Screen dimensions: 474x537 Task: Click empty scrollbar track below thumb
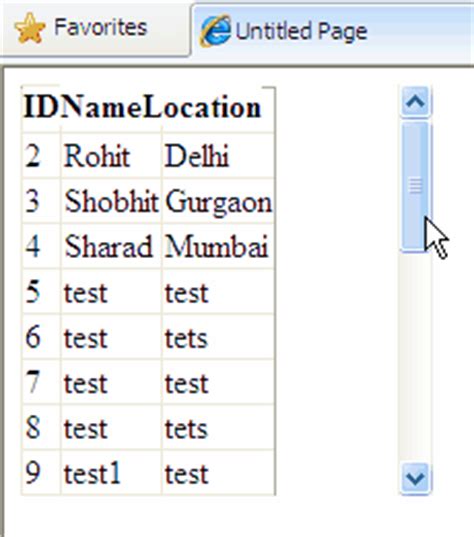(x=415, y=358)
